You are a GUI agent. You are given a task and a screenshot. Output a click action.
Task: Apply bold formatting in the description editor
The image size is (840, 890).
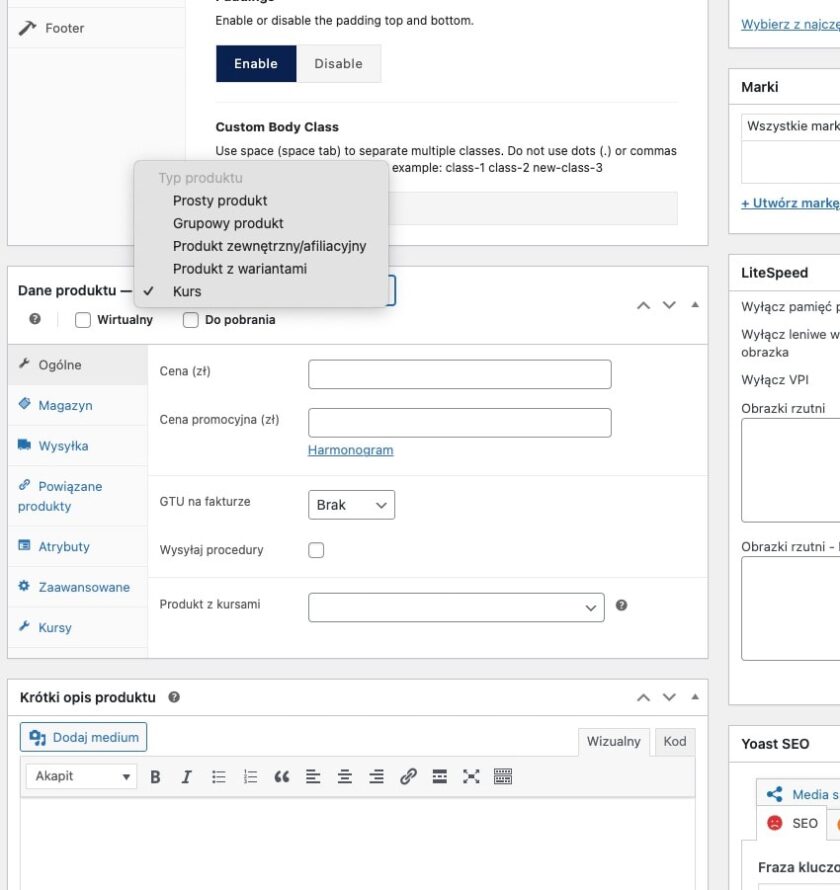tap(155, 776)
